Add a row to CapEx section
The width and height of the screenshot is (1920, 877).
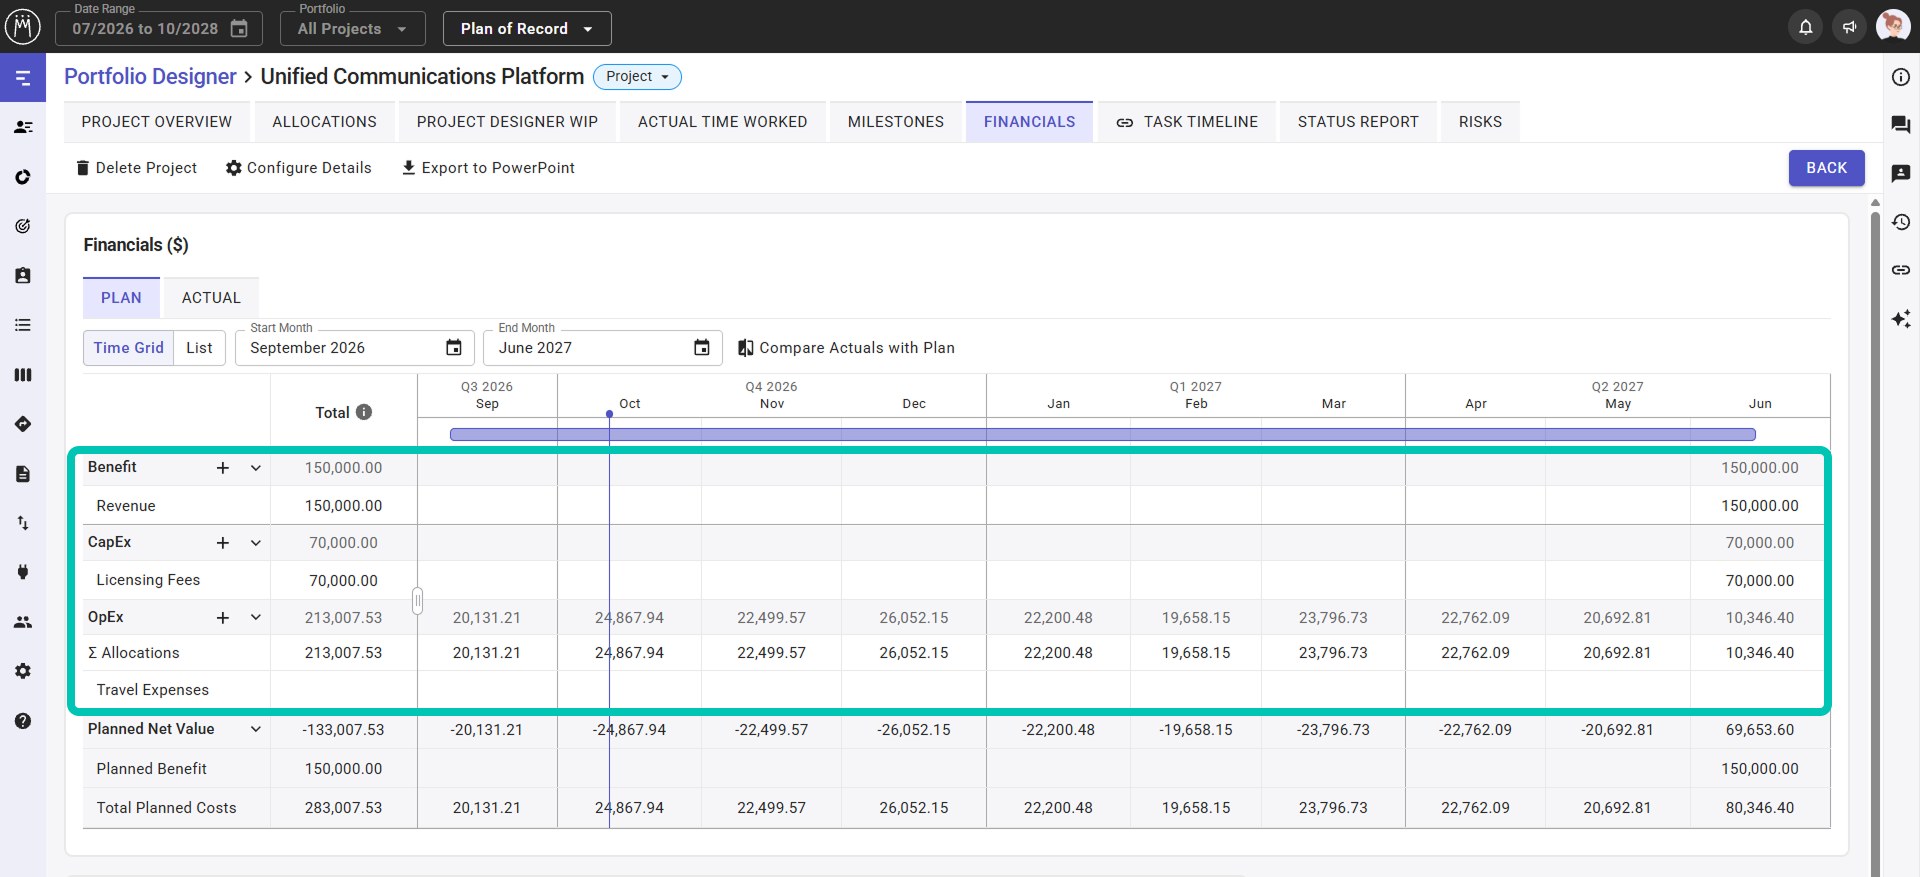[x=223, y=543]
